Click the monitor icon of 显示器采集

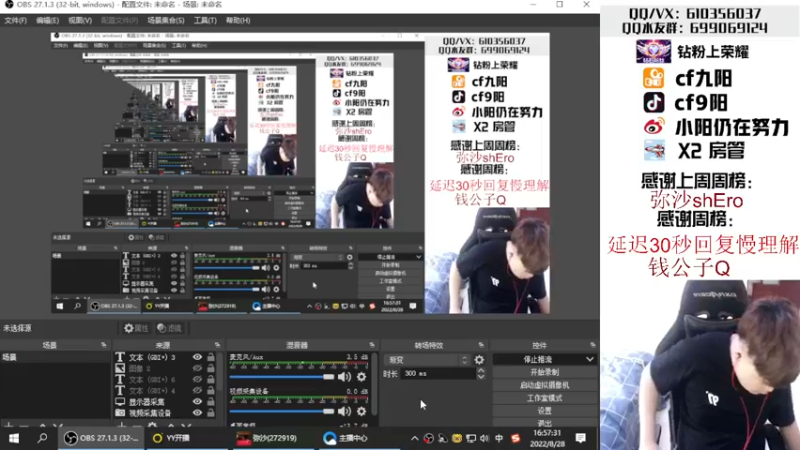120,402
